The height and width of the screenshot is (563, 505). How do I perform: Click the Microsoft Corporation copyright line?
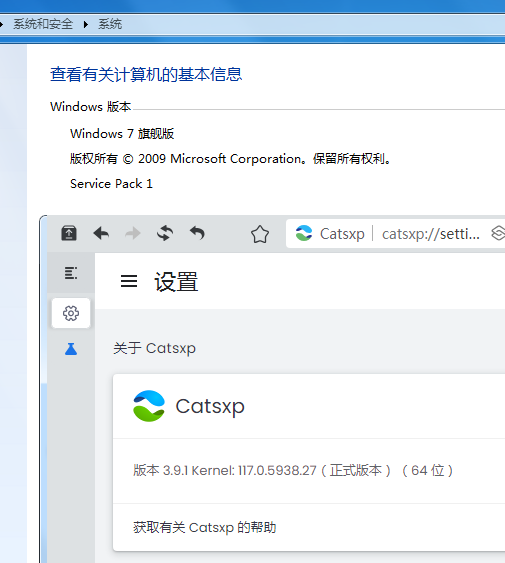(x=231, y=159)
